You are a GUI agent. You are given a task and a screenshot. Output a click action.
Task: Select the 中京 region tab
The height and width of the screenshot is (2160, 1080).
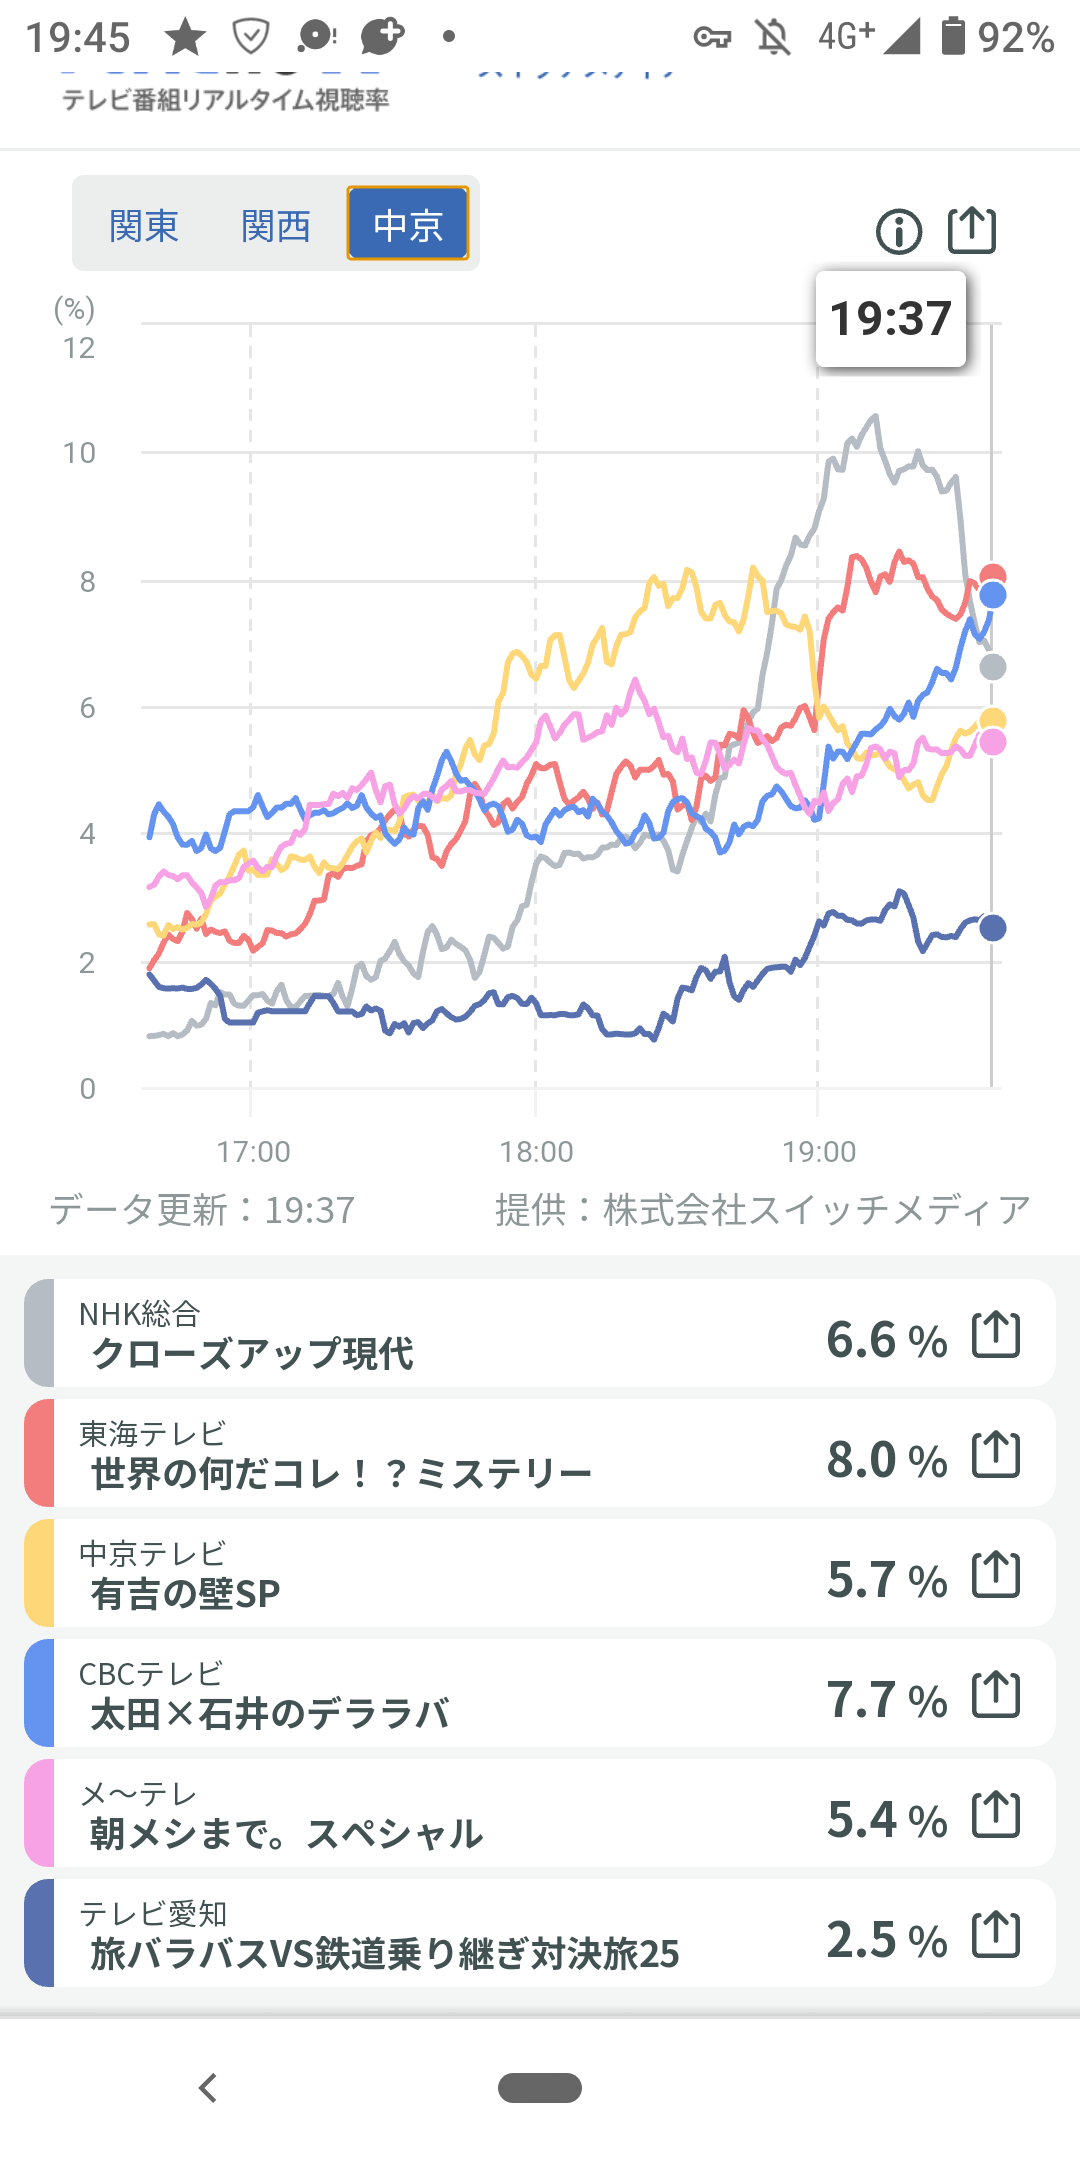408,224
